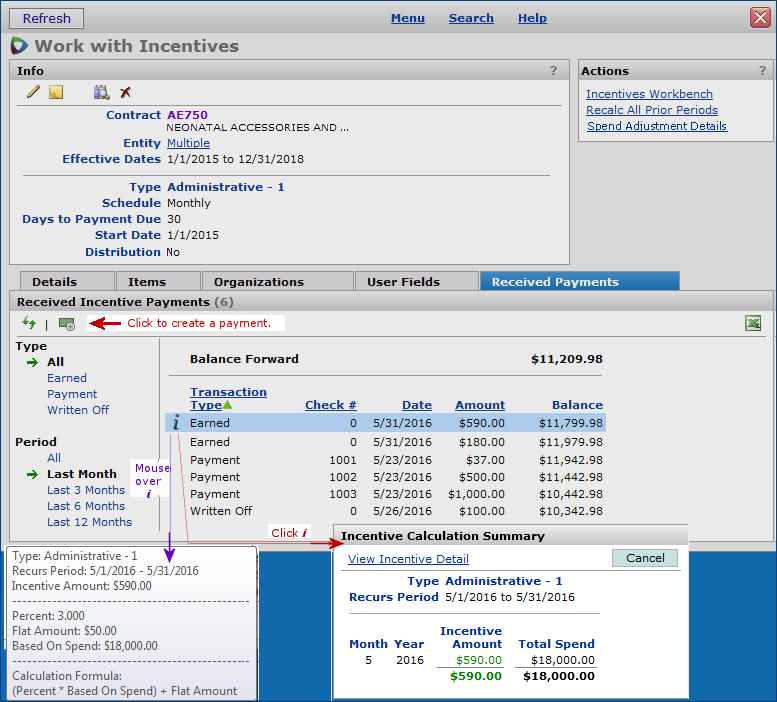
Task: Open the yellow sticky note icon
Action: (x=56, y=92)
